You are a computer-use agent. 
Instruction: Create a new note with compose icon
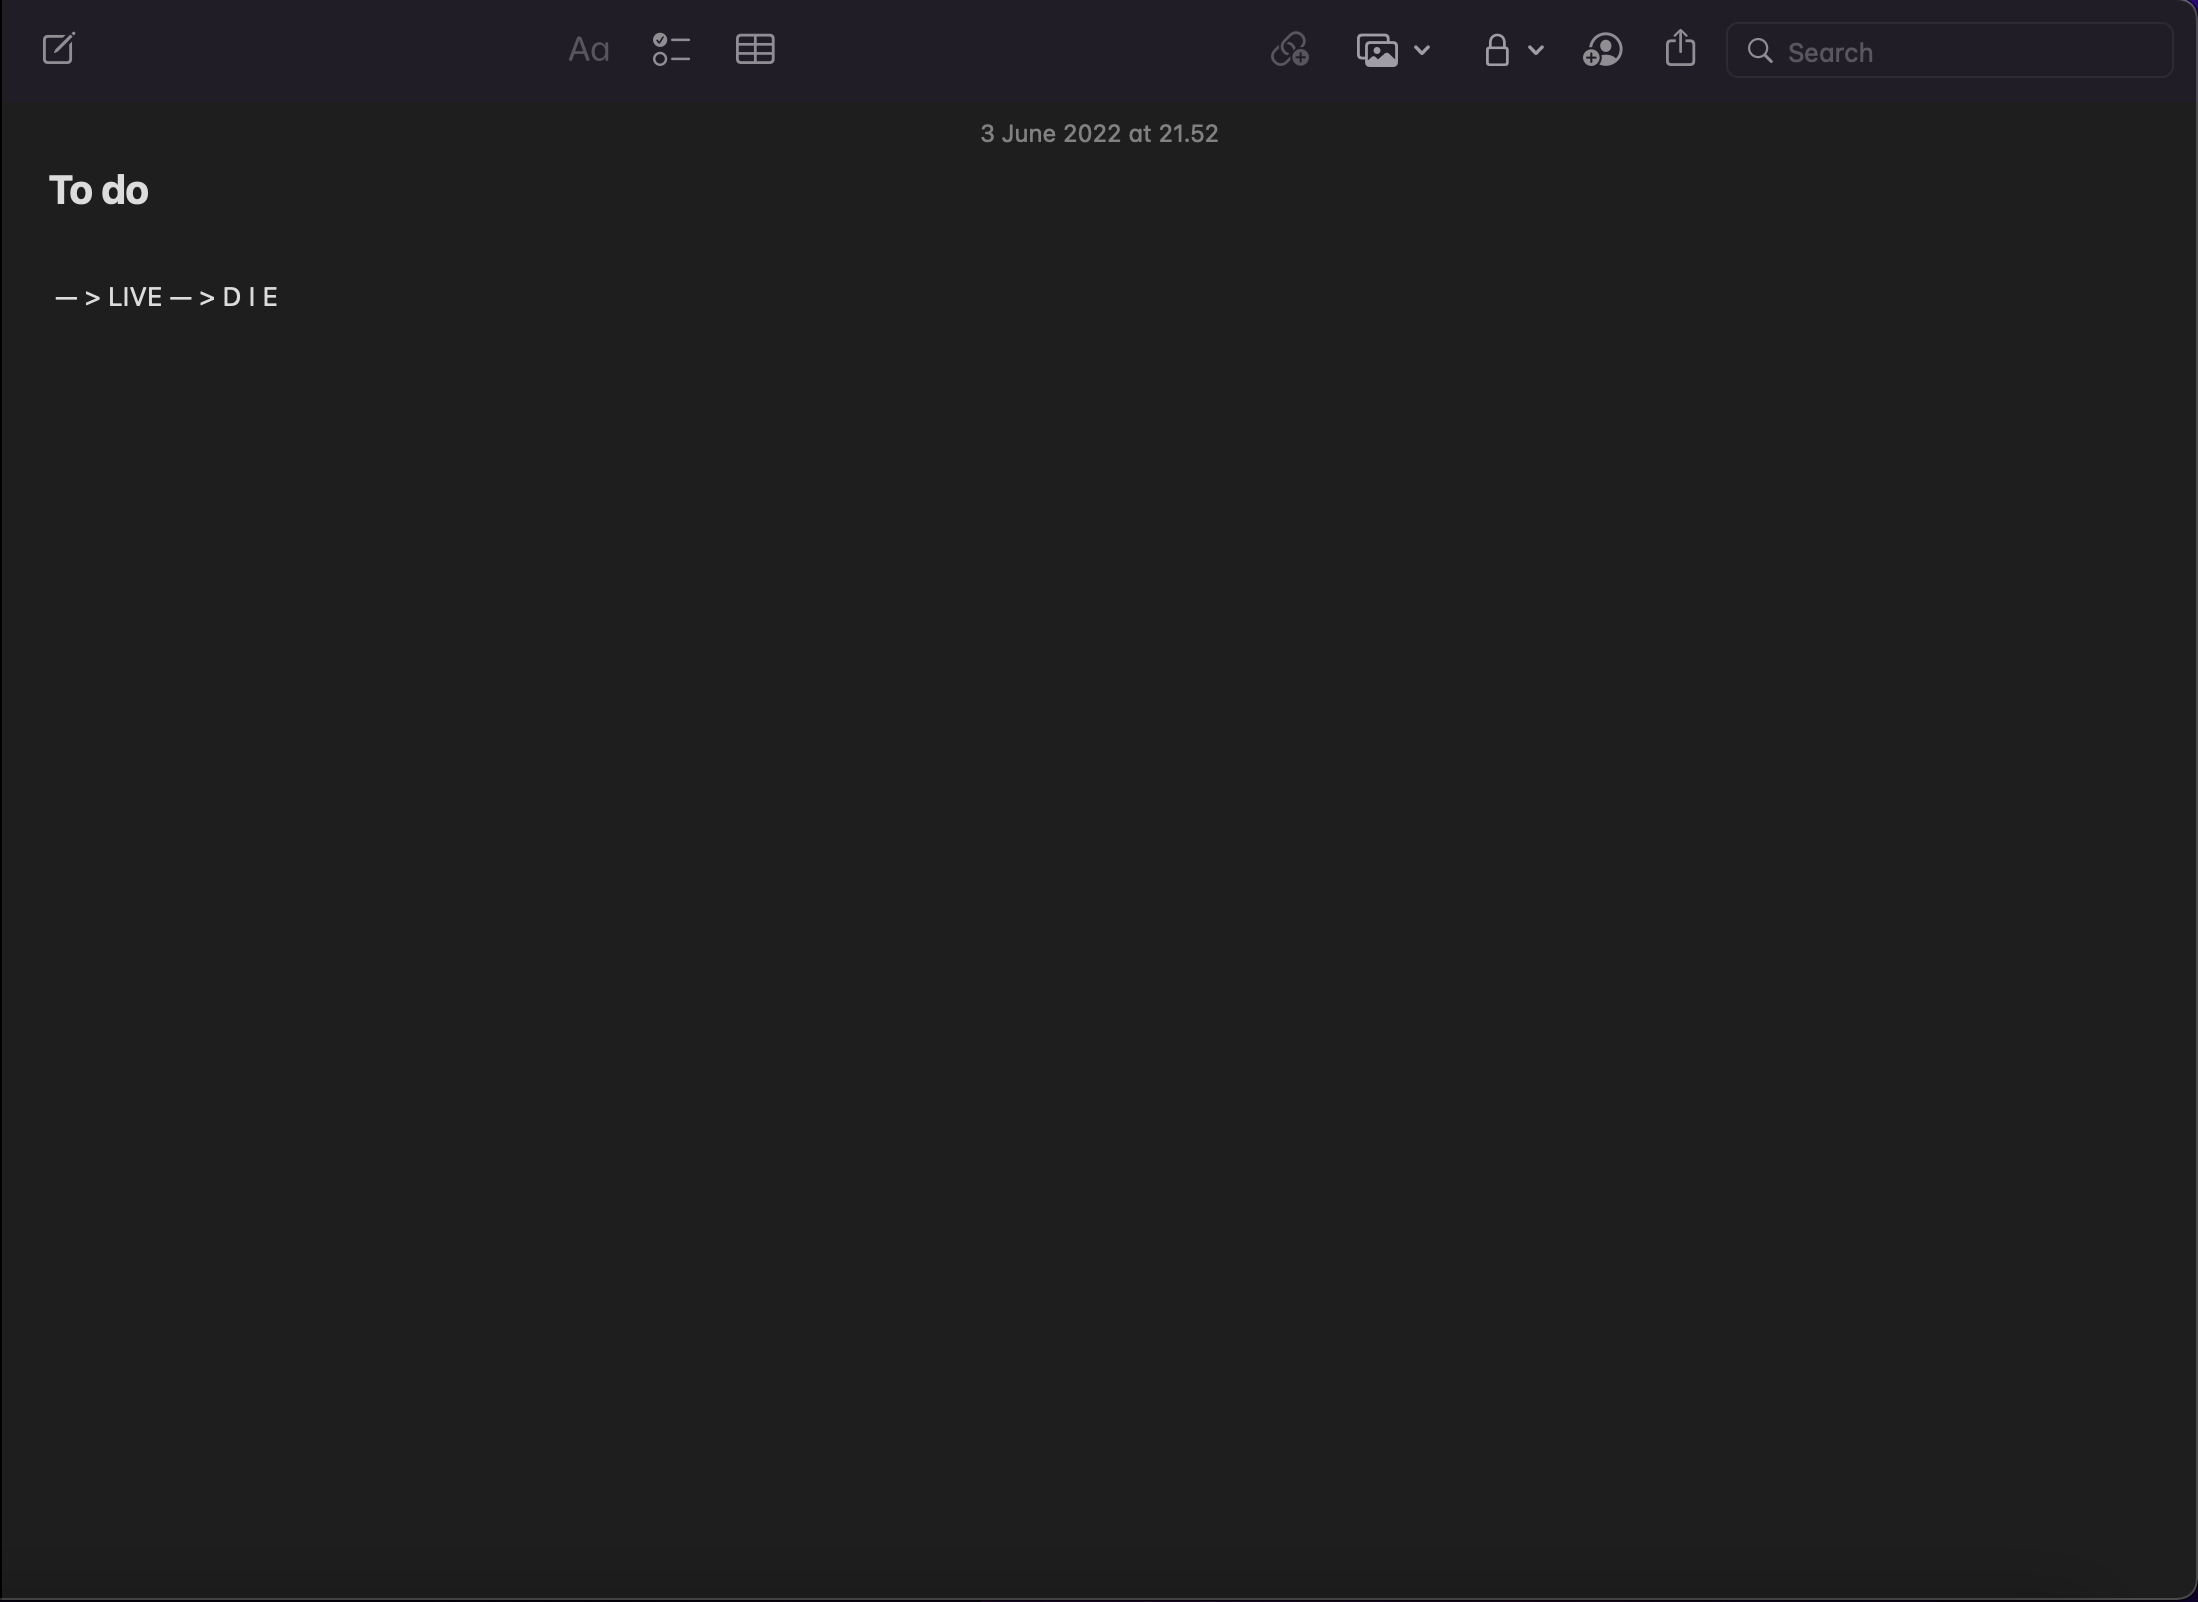coord(59,49)
